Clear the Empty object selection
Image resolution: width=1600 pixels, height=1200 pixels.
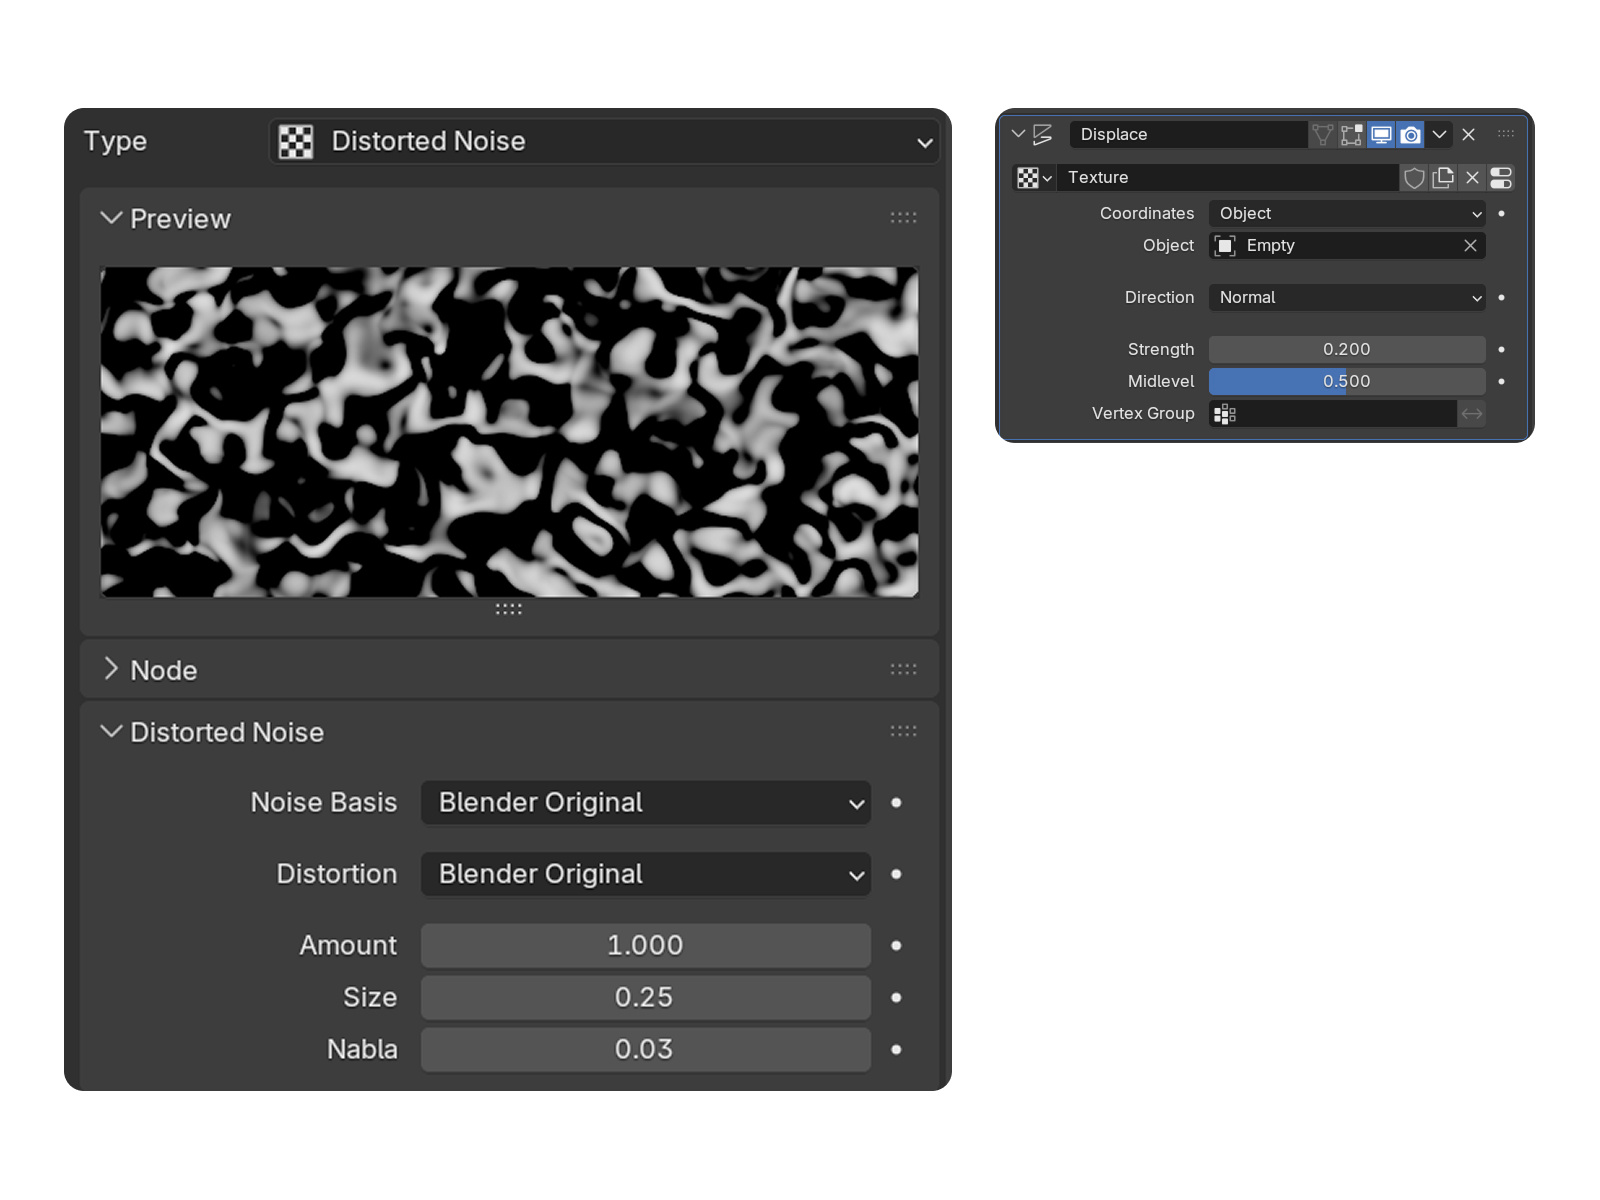[x=1470, y=245]
